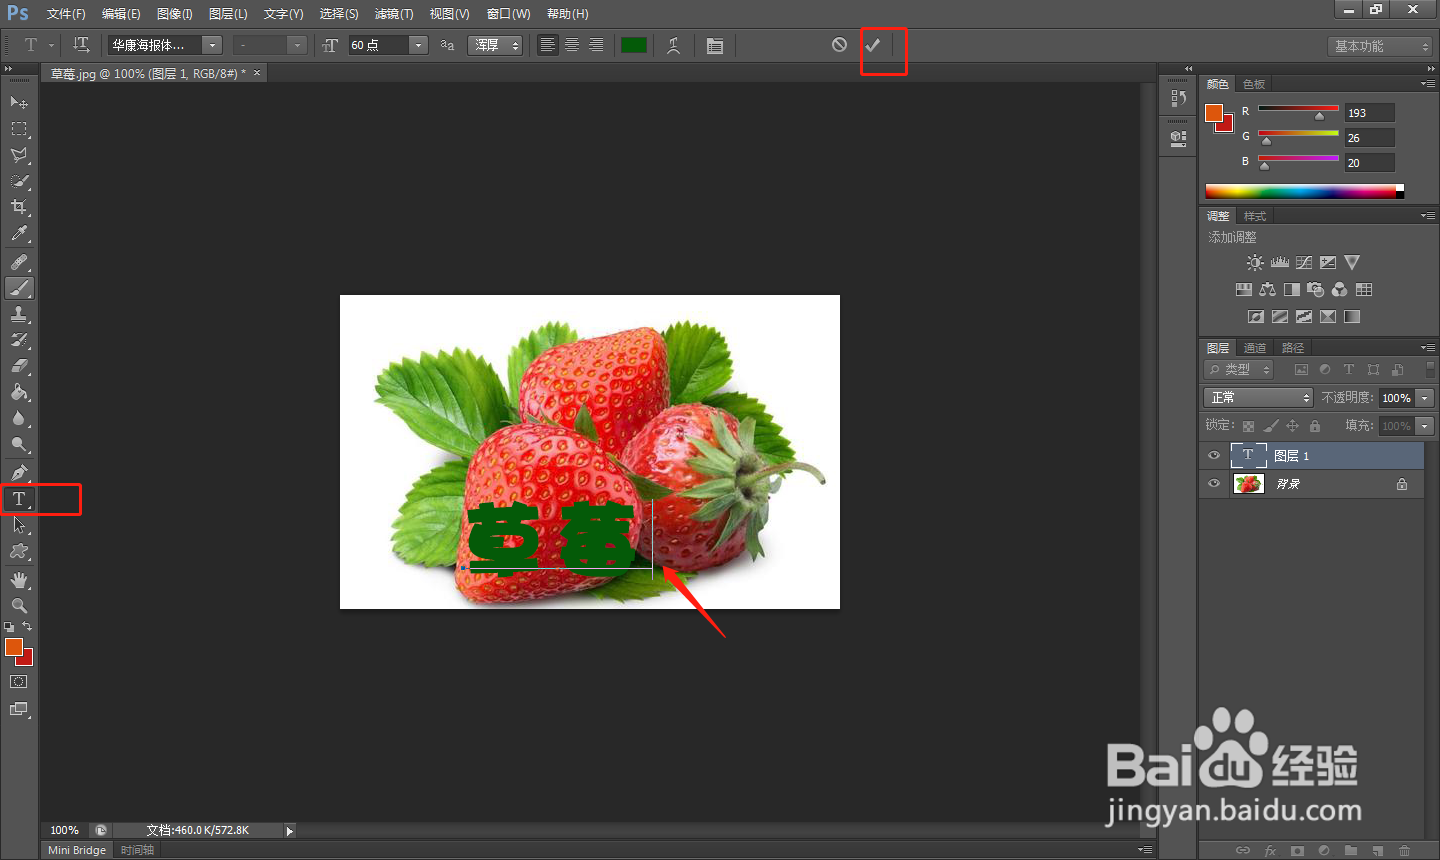1440x860 pixels.
Task: Select the Pen tool
Action: [19, 473]
